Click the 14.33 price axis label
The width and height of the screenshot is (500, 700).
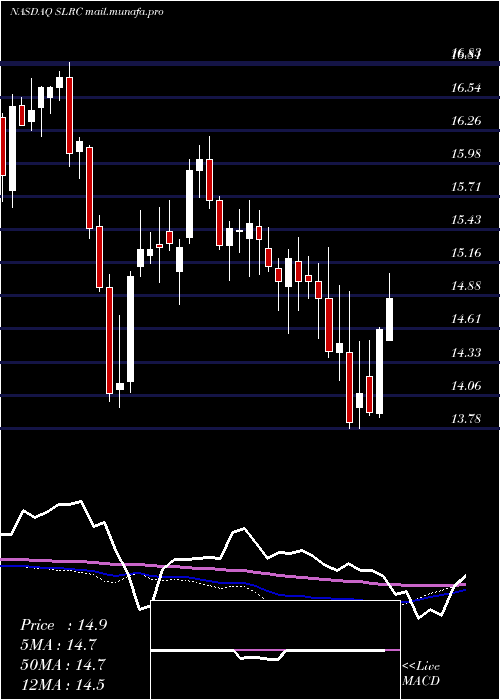tap(466, 352)
